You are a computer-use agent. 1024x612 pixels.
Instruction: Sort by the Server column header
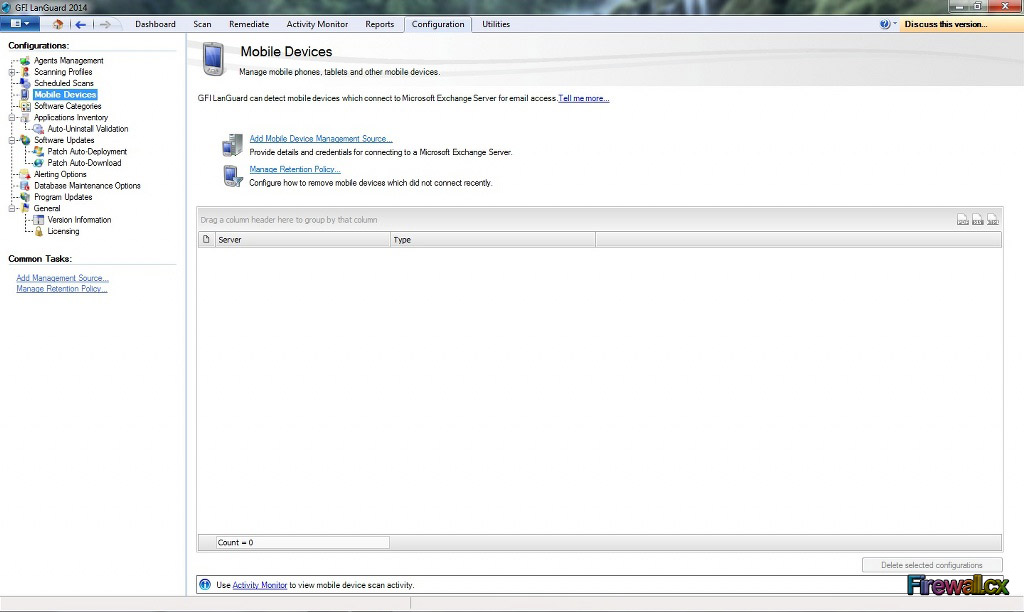coord(302,240)
